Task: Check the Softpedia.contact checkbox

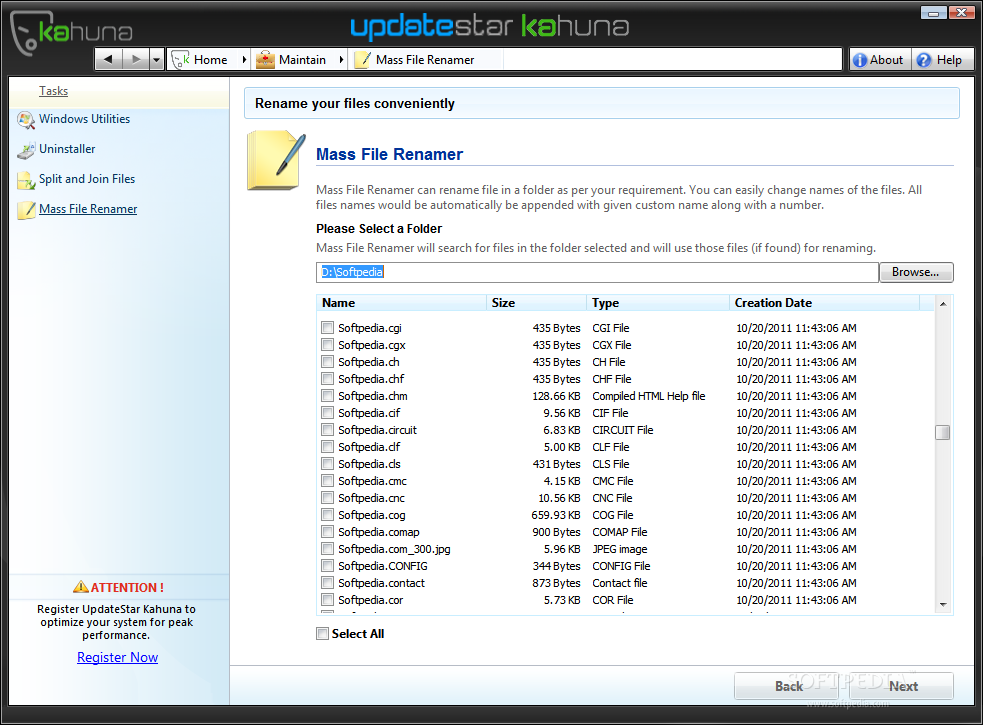Action: (x=327, y=583)
